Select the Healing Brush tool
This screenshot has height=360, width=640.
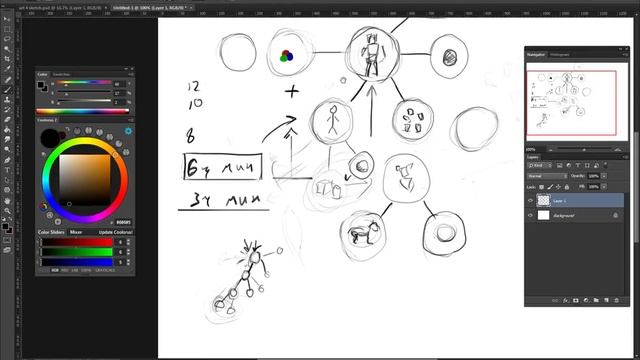point(7,80)
